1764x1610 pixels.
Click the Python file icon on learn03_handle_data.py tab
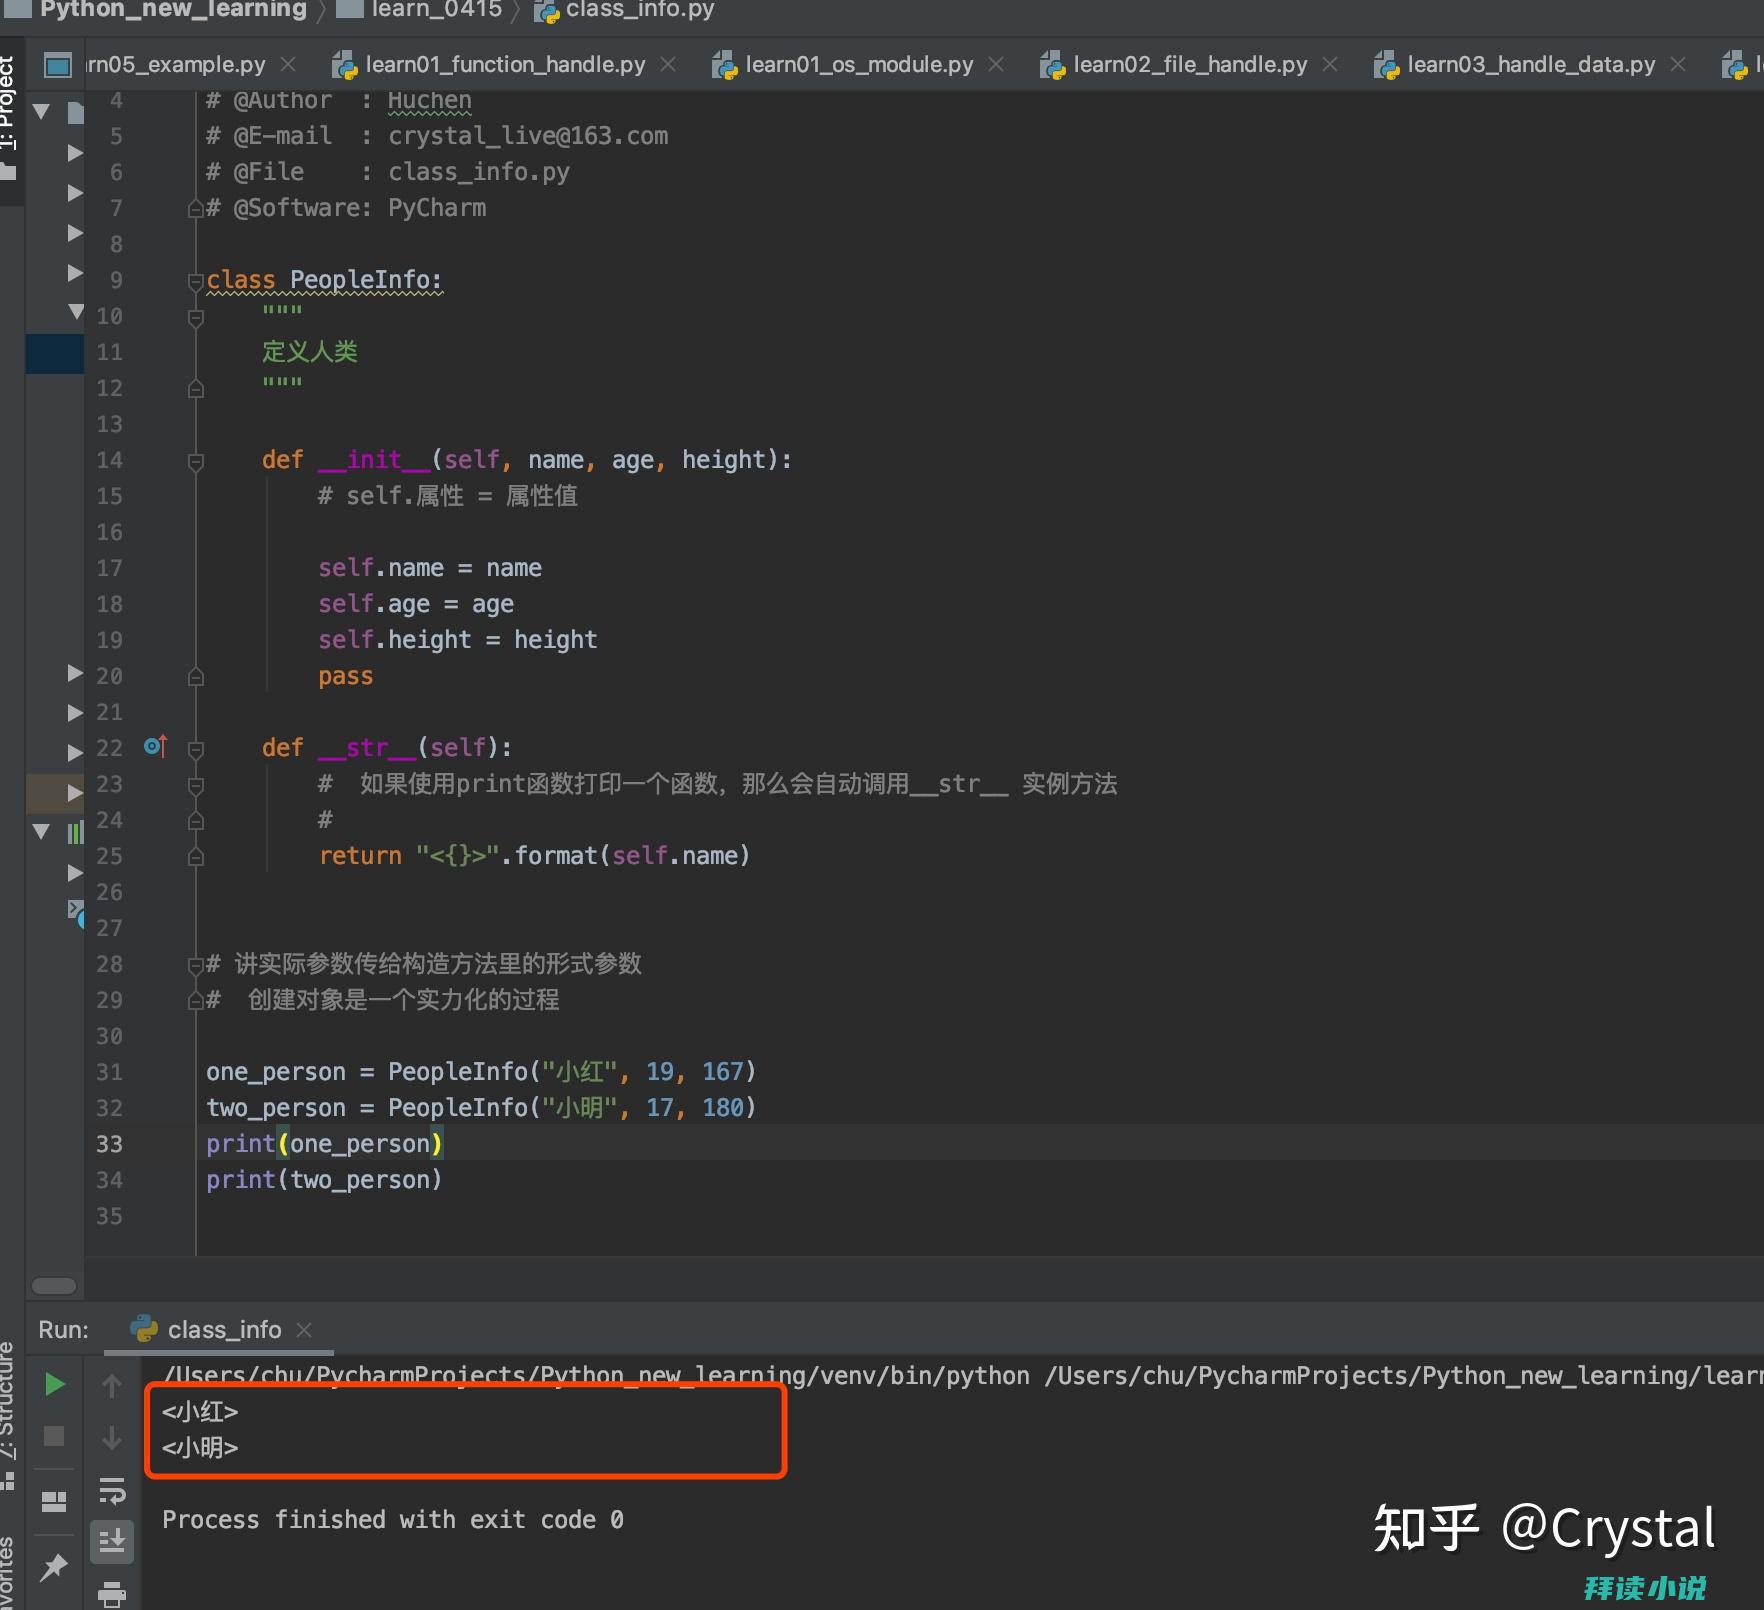click(1386, 66)
